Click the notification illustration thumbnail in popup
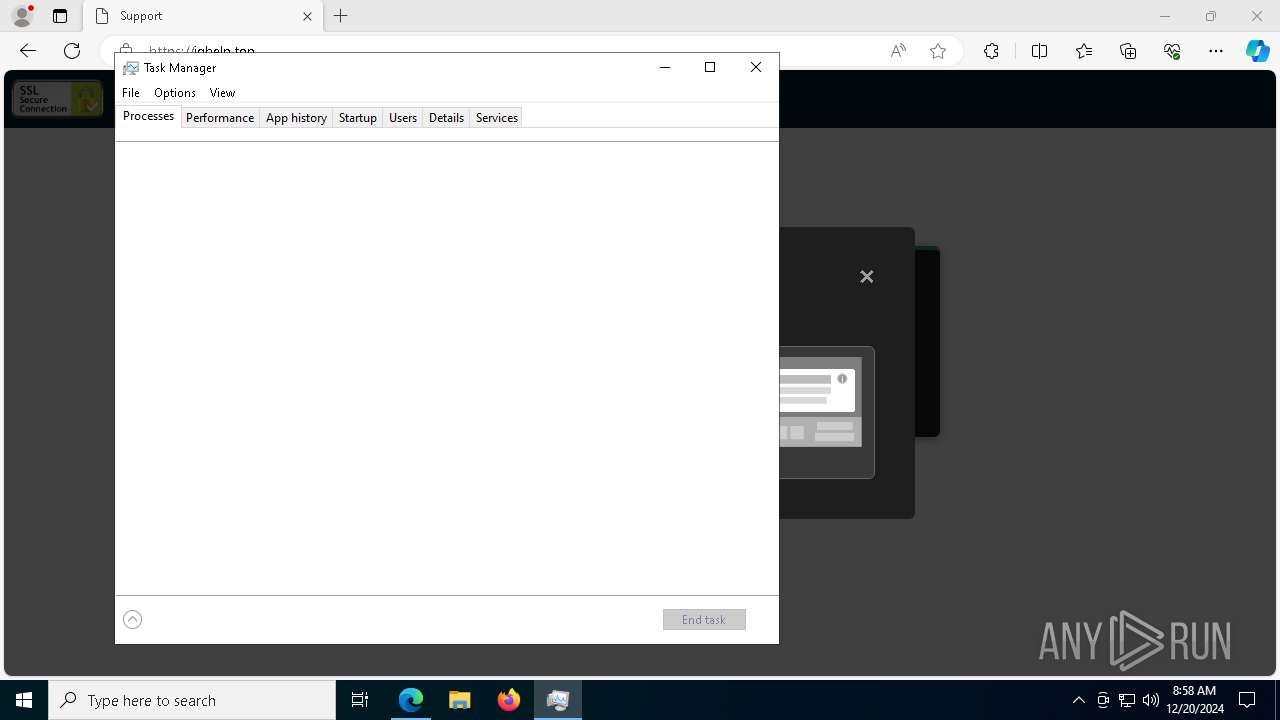1280x720 pixels. (821, 412)
